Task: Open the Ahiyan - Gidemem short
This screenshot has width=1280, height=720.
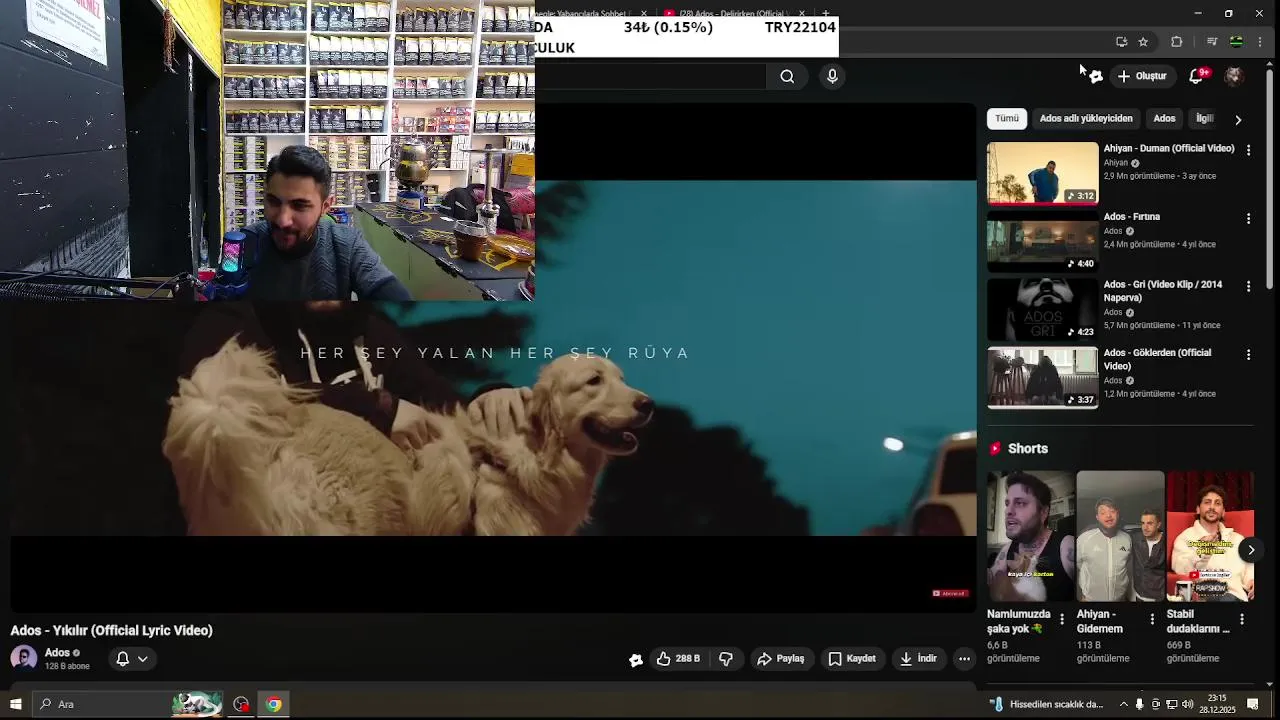Action: (1120, 536)
